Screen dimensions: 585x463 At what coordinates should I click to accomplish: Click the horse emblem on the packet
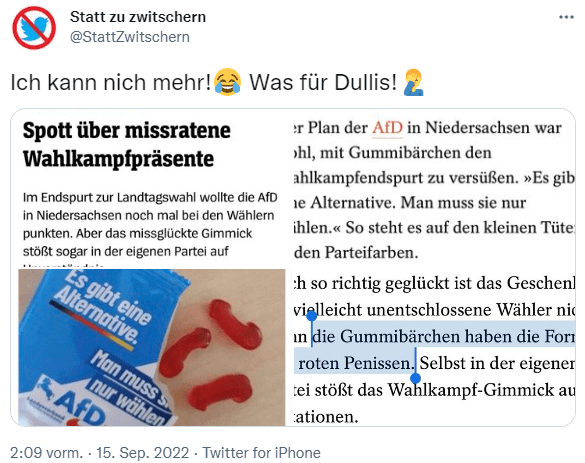pos(46,388)
